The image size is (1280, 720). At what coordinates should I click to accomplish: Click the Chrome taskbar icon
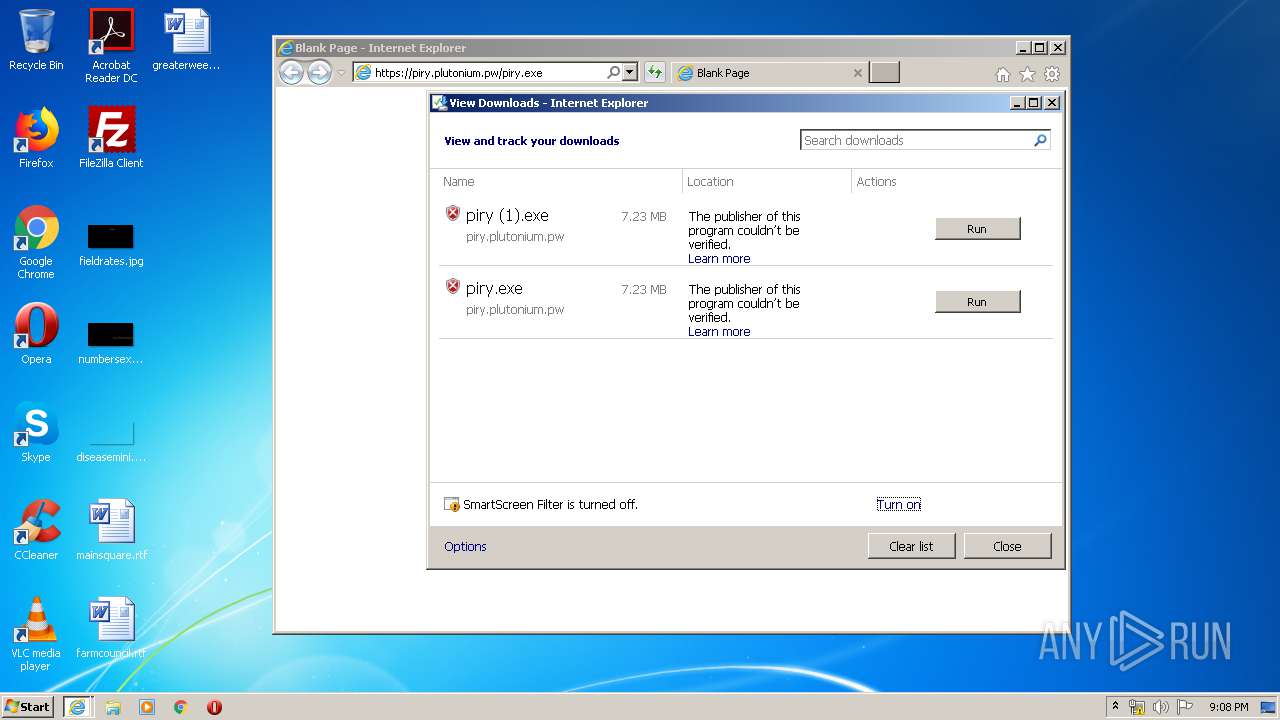(x=181, y=707)
